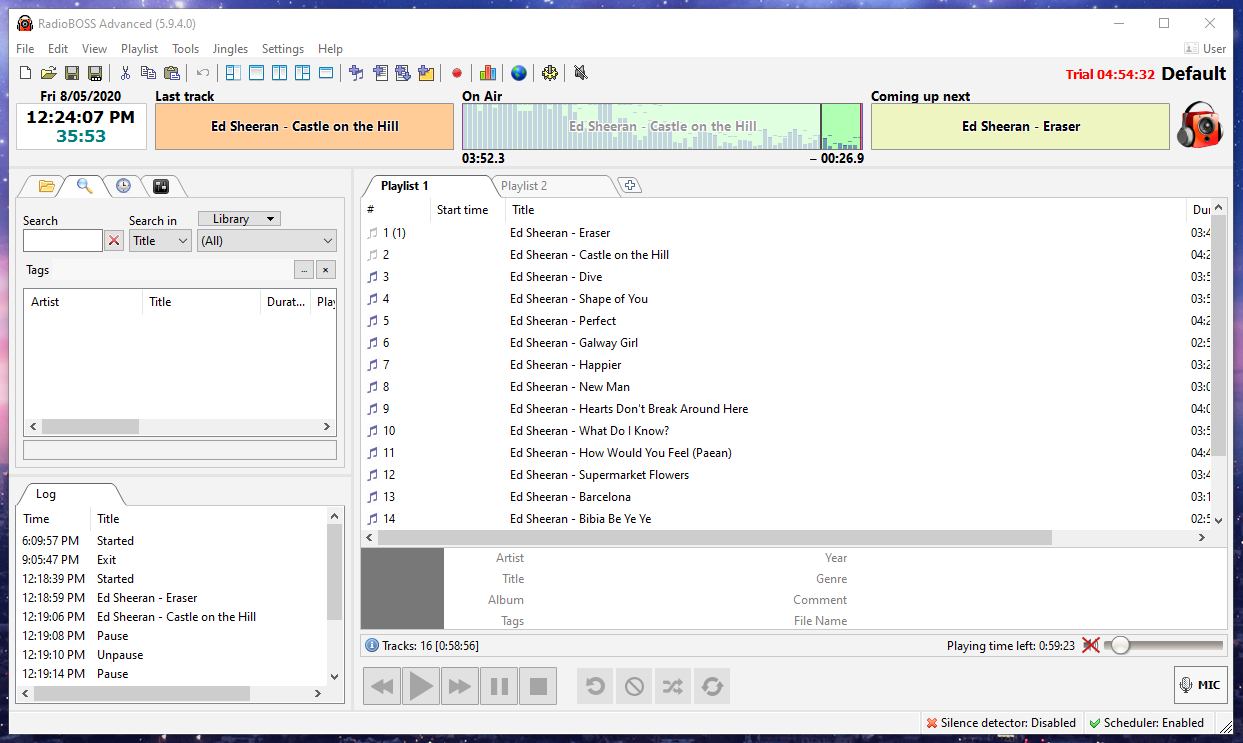Start recording with the red dot icon
This screenshot has height=743, width=1243.
tap(457, 73)
